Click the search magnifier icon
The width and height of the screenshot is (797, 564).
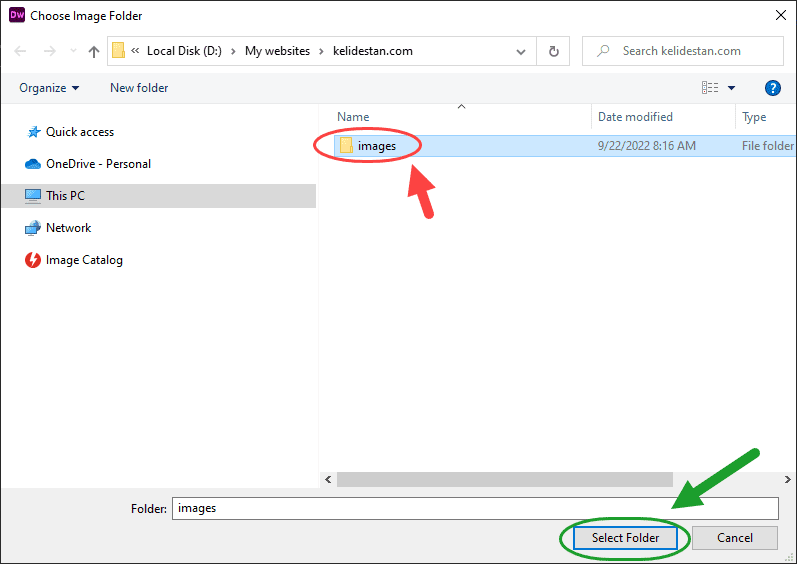click(603, 51)
